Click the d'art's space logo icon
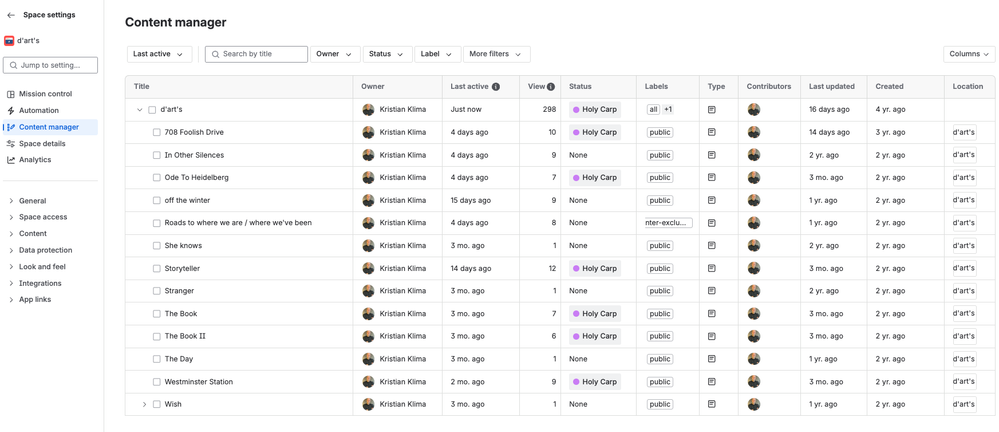 [x=10, y=41]
